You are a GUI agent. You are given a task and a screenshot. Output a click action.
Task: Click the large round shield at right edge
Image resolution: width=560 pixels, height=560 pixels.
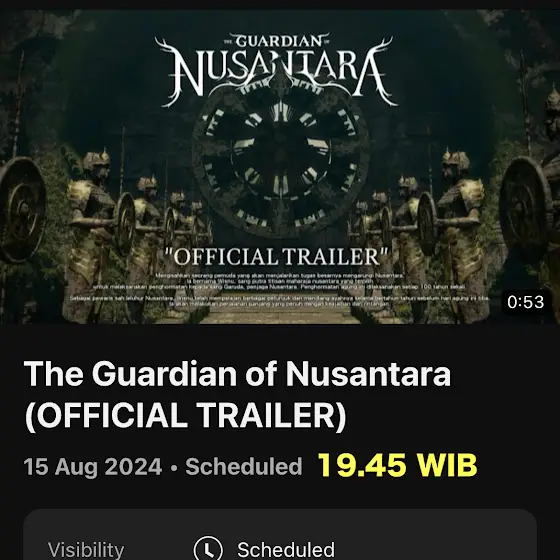tap(525, 210)
